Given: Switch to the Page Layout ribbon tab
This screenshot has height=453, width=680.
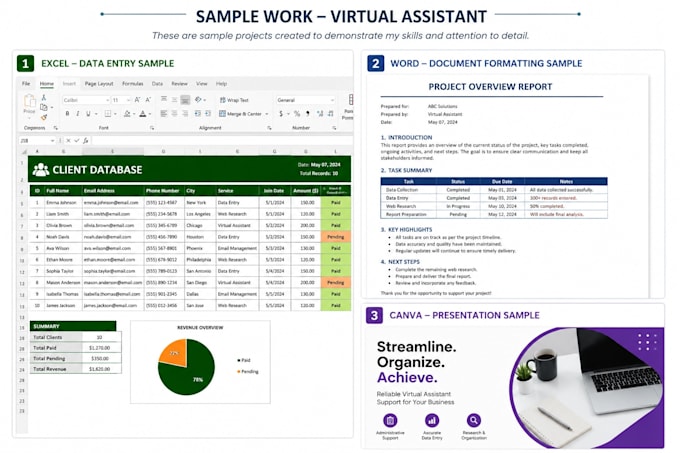Looking at the screenshot, I should point(99,84).
